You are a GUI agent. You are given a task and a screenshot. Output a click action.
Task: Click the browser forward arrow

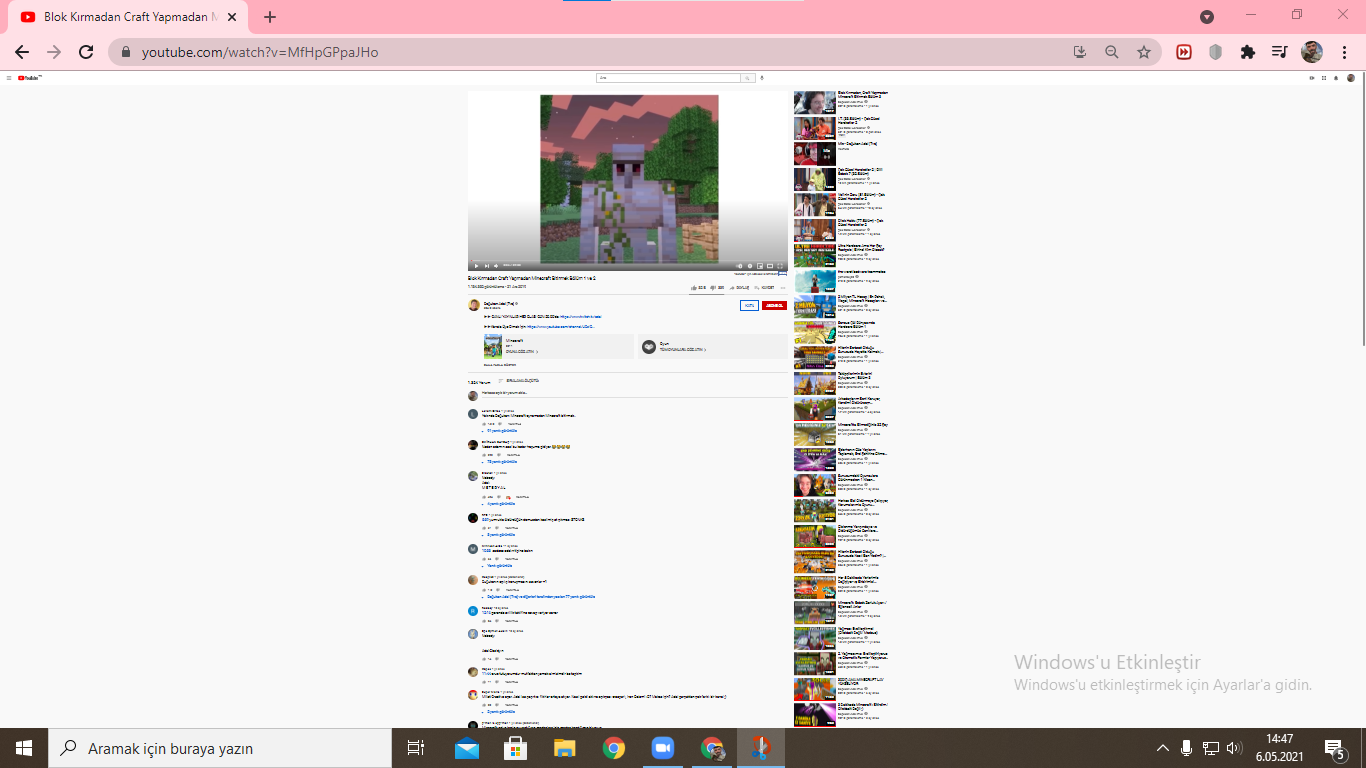point(54,52)
